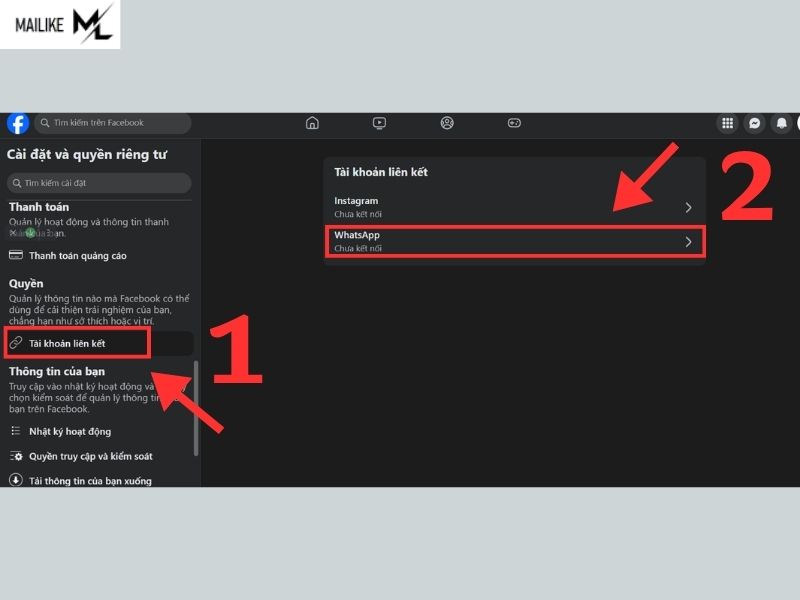Click the link icon beside Tài khoản liên kết
Viewport: 800px width, 600px height.
click(x=16, y=343)
